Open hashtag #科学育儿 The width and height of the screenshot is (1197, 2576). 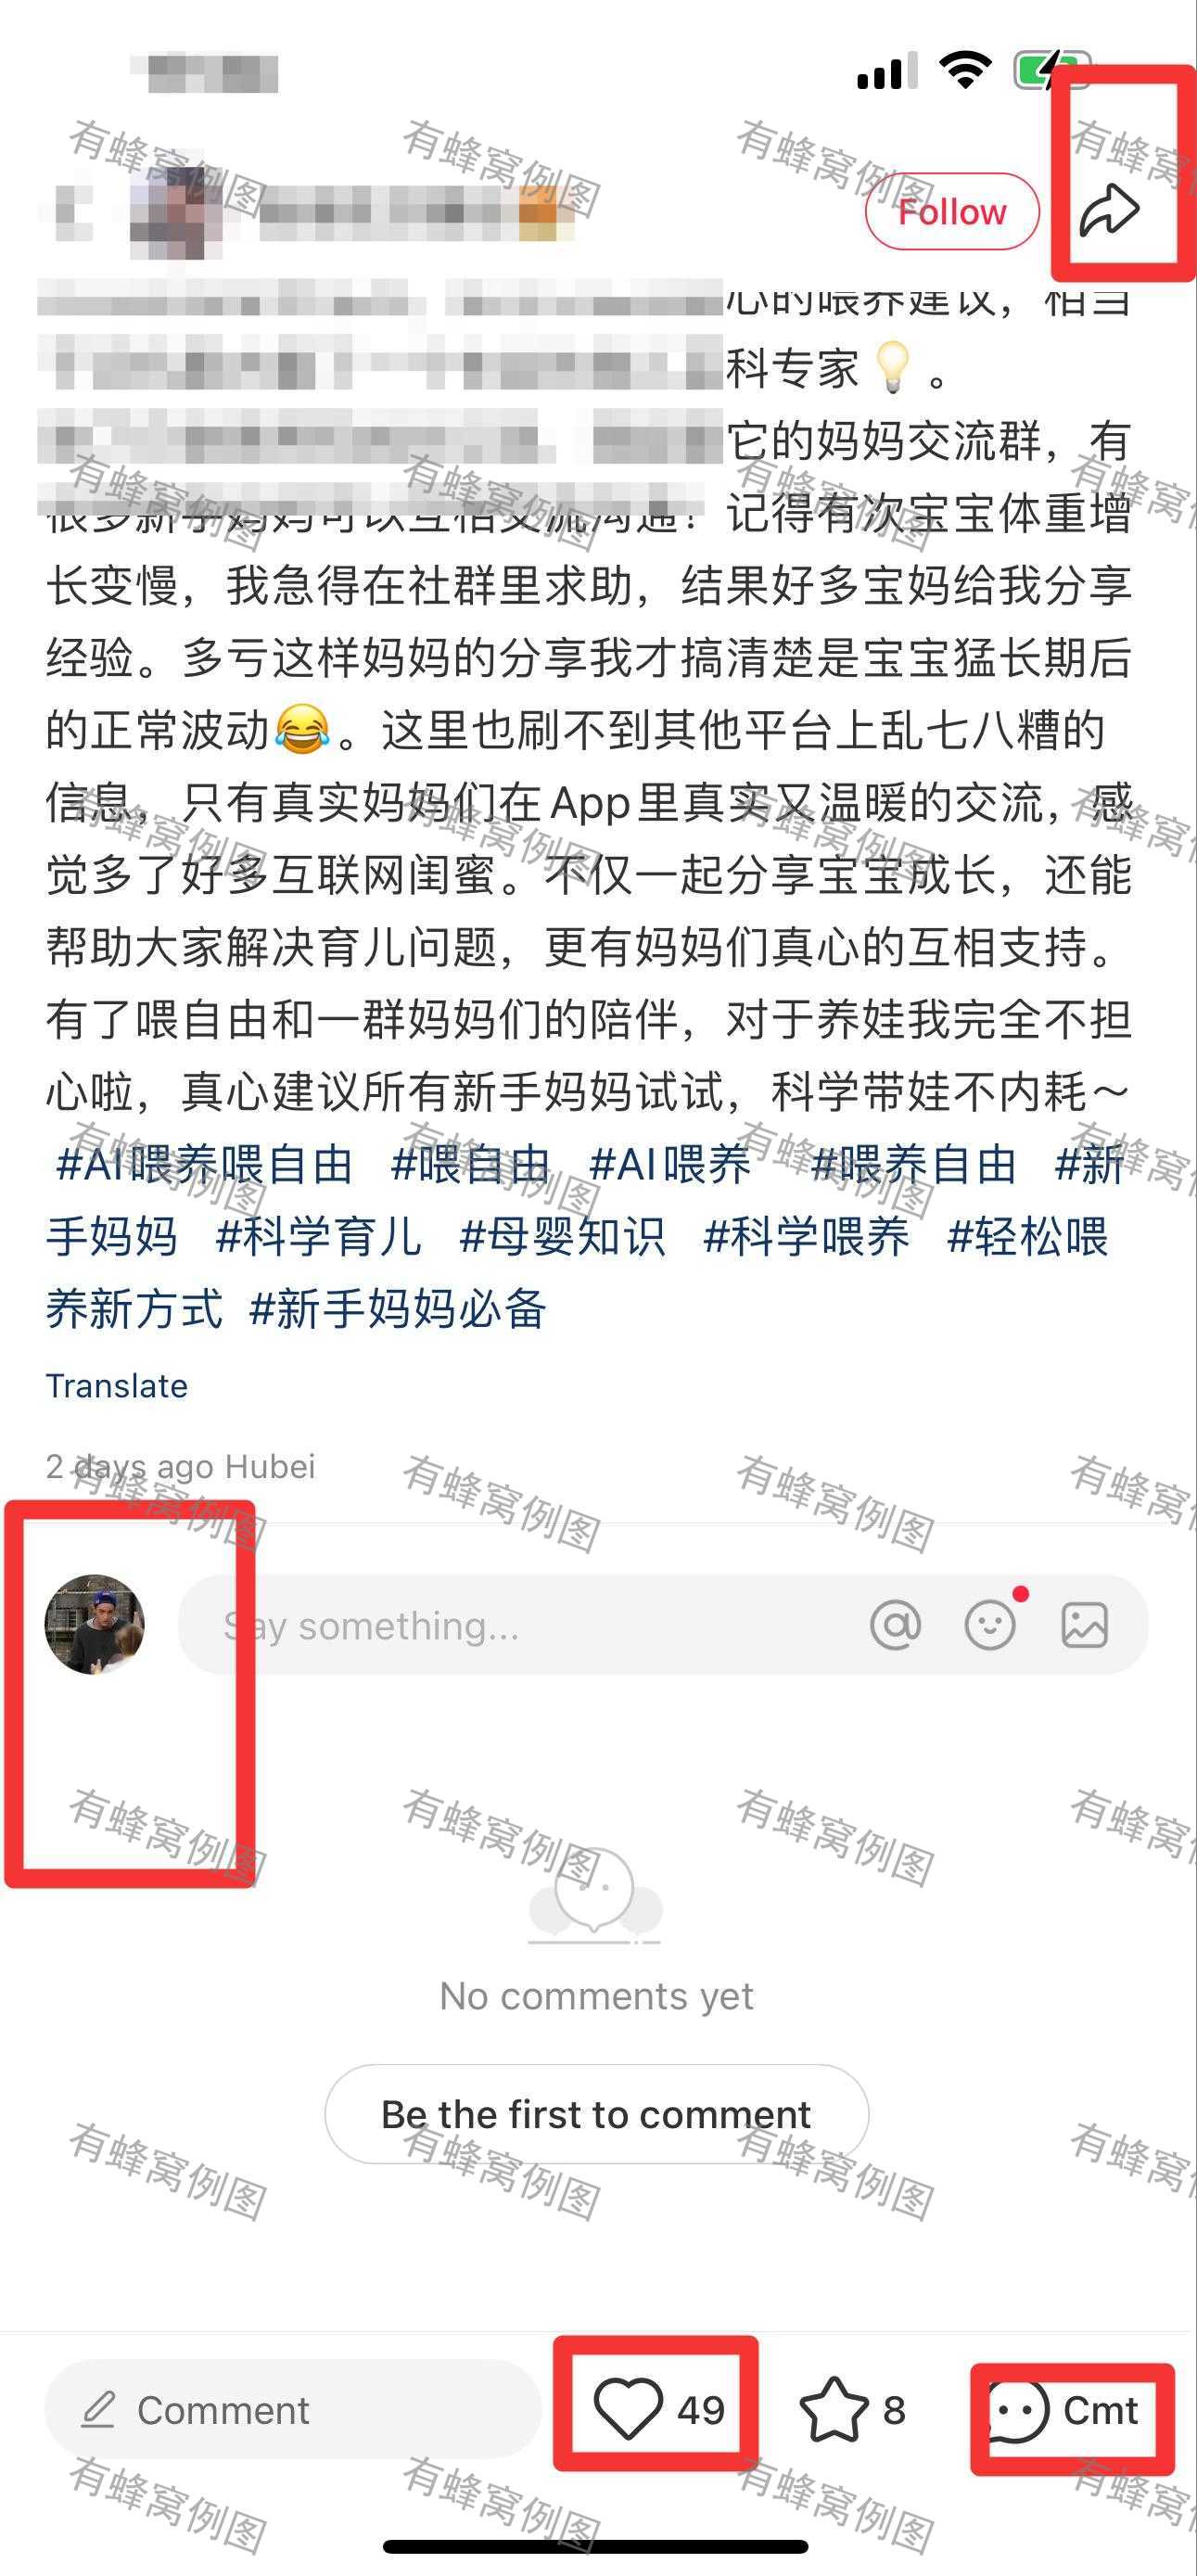click(318, 1236)
